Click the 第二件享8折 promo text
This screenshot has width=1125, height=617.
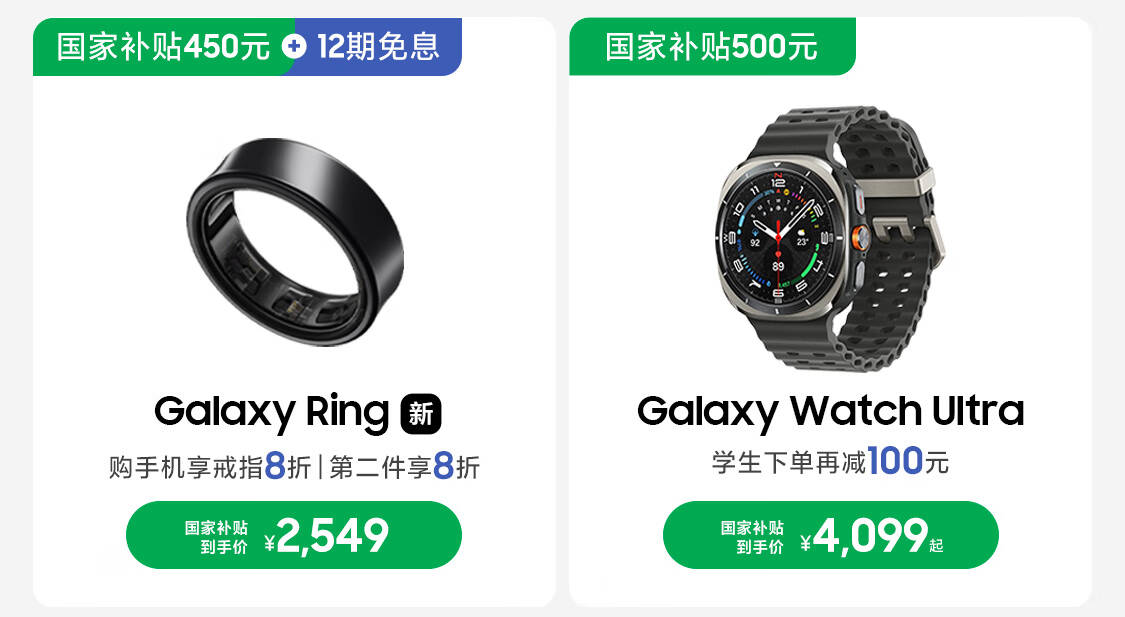pos(405,466)
